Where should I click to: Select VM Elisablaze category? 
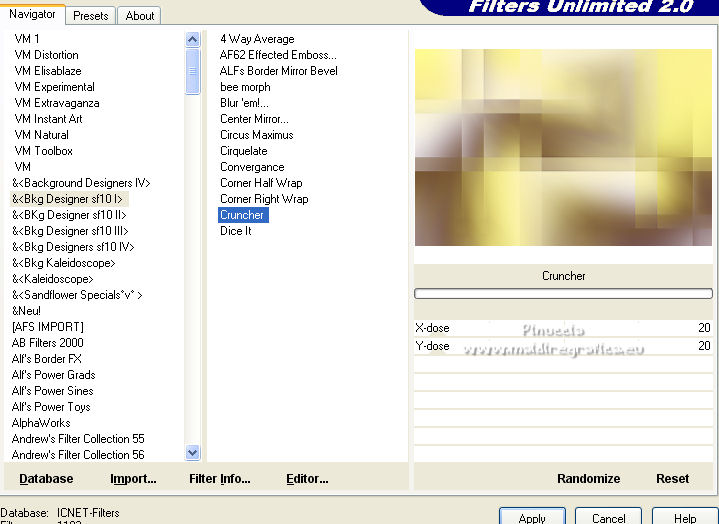pos(48,71)
